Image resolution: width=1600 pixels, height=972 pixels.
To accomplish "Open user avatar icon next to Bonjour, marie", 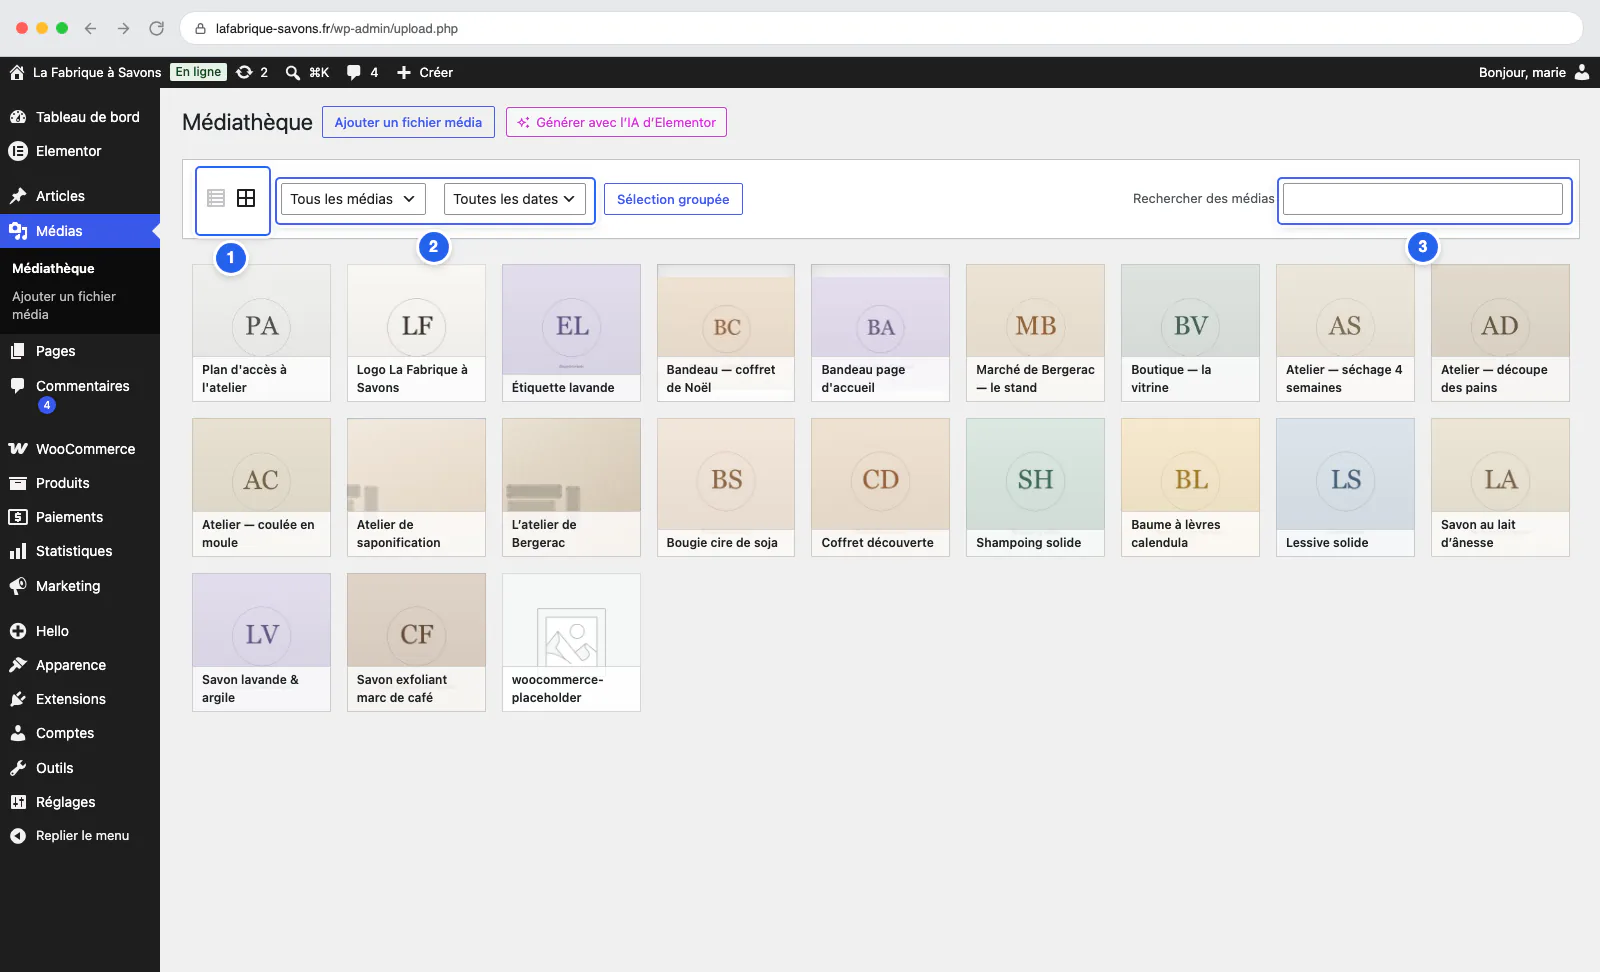I will [1582, 72].
